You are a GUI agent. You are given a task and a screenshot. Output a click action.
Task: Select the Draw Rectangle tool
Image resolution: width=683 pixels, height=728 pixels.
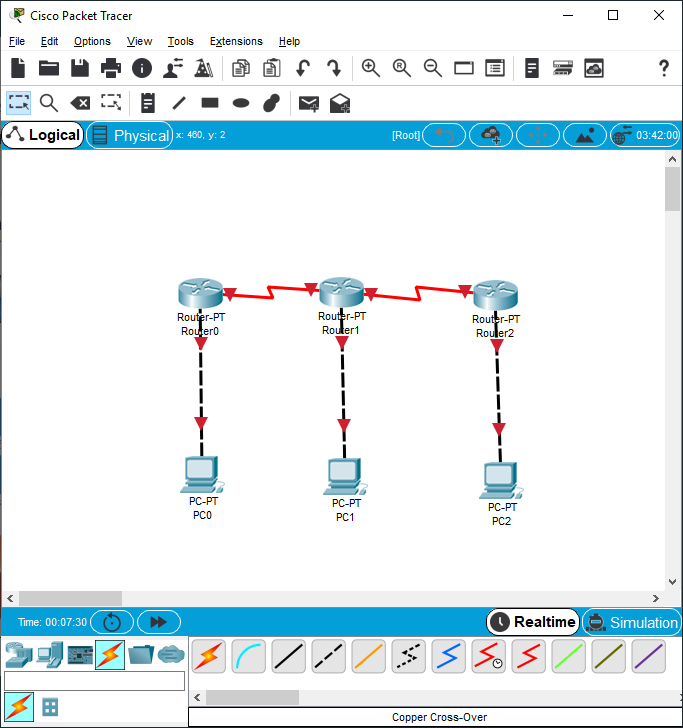[x=210, y=103]
